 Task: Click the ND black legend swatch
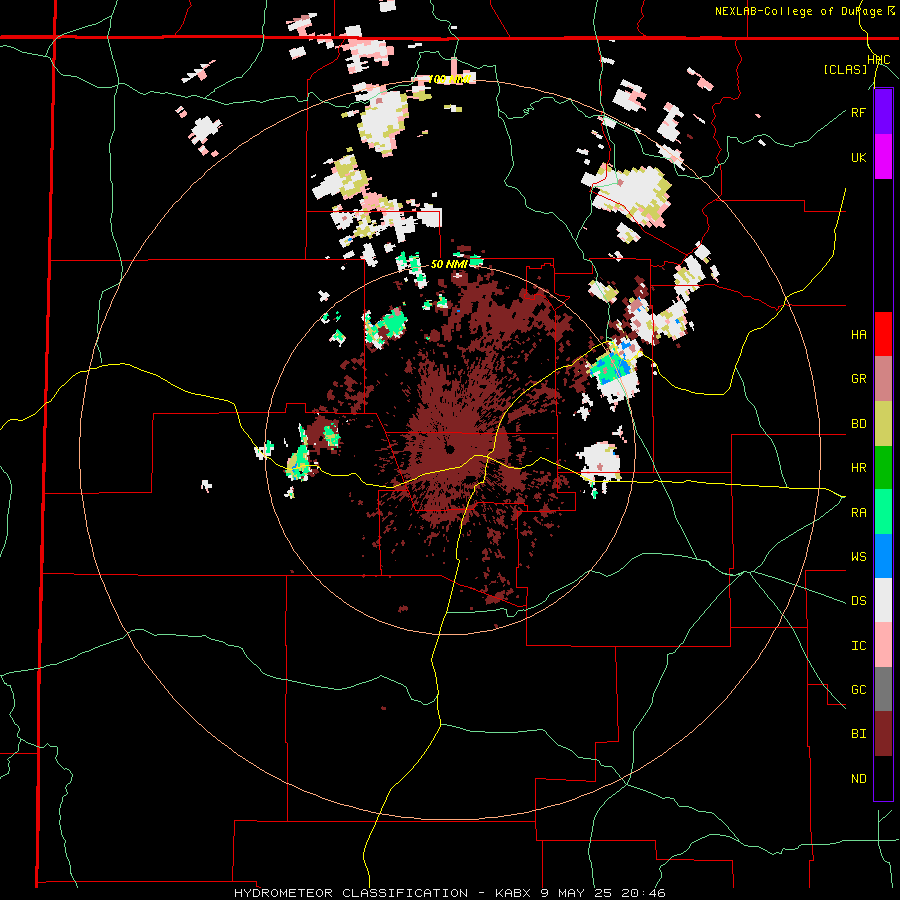click(883, 778)
